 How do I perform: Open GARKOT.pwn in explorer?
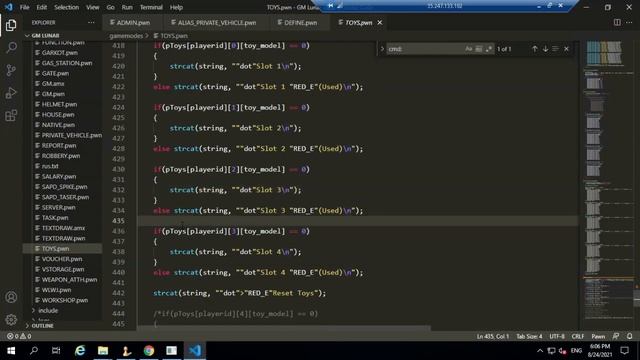click(x=60, y=53)
